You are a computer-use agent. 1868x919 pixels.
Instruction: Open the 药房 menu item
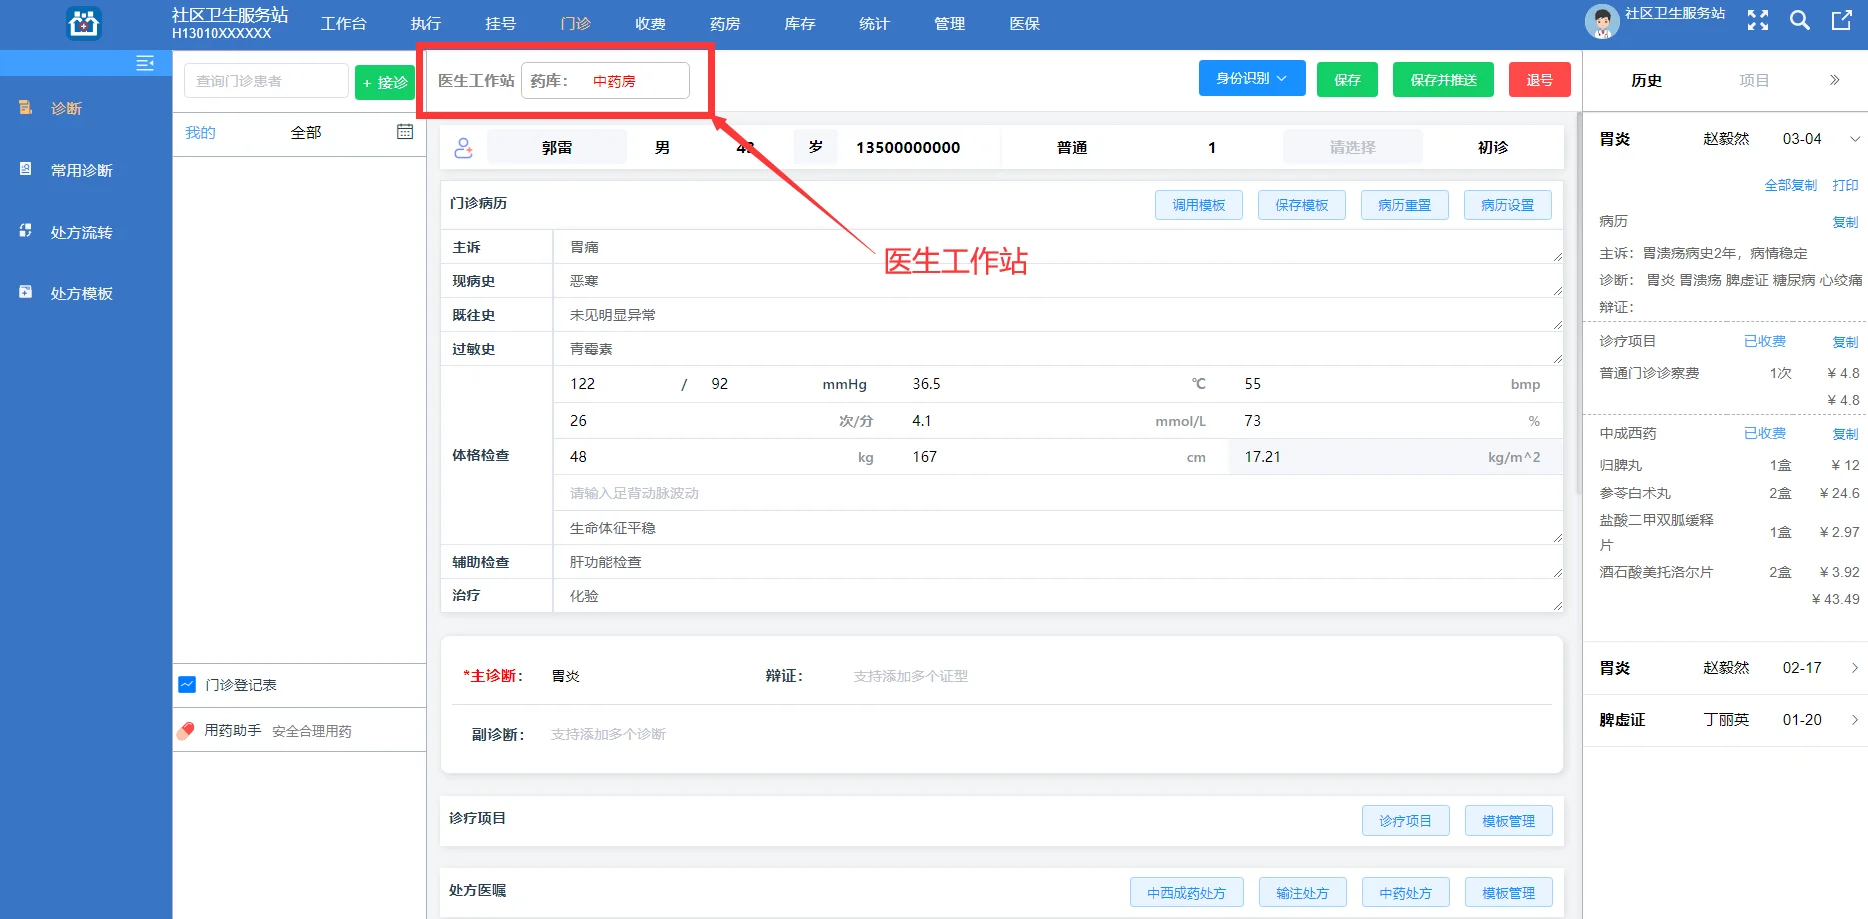click(724, 23)
